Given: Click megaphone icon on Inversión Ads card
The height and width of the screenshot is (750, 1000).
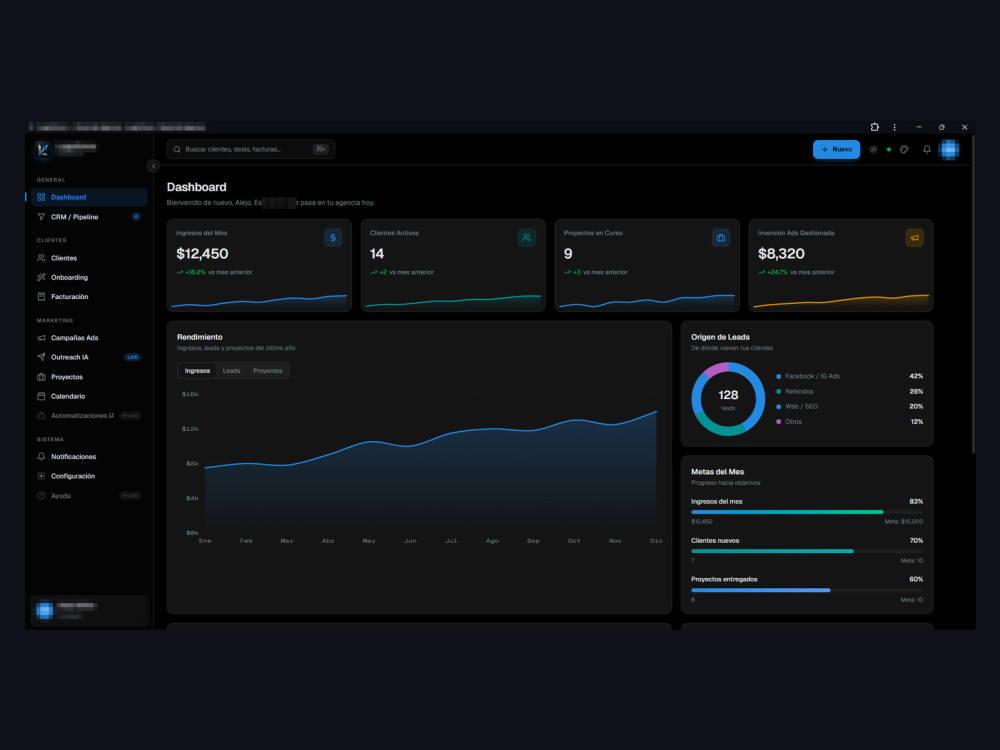Looking at the screenshot, I should (915, 238).
